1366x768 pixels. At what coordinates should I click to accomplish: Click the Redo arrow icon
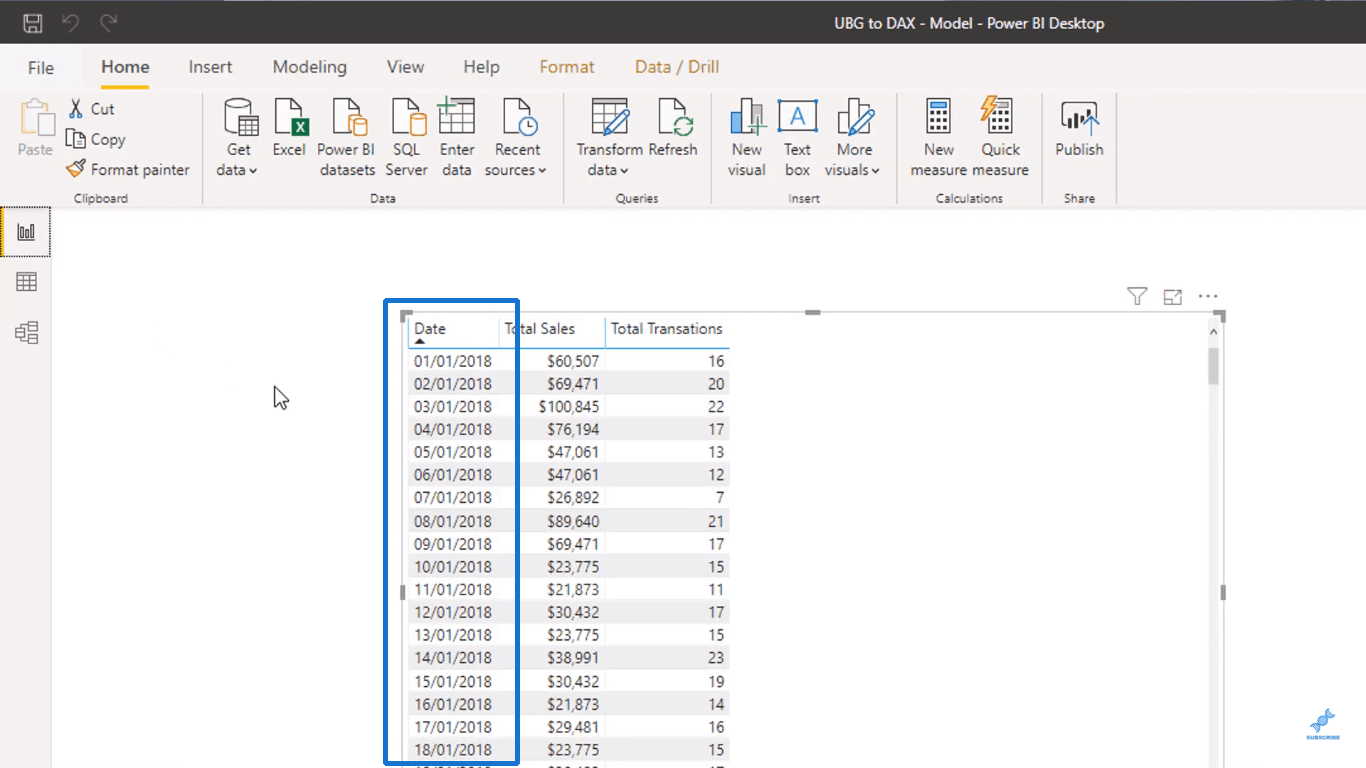tap(108, 22)
